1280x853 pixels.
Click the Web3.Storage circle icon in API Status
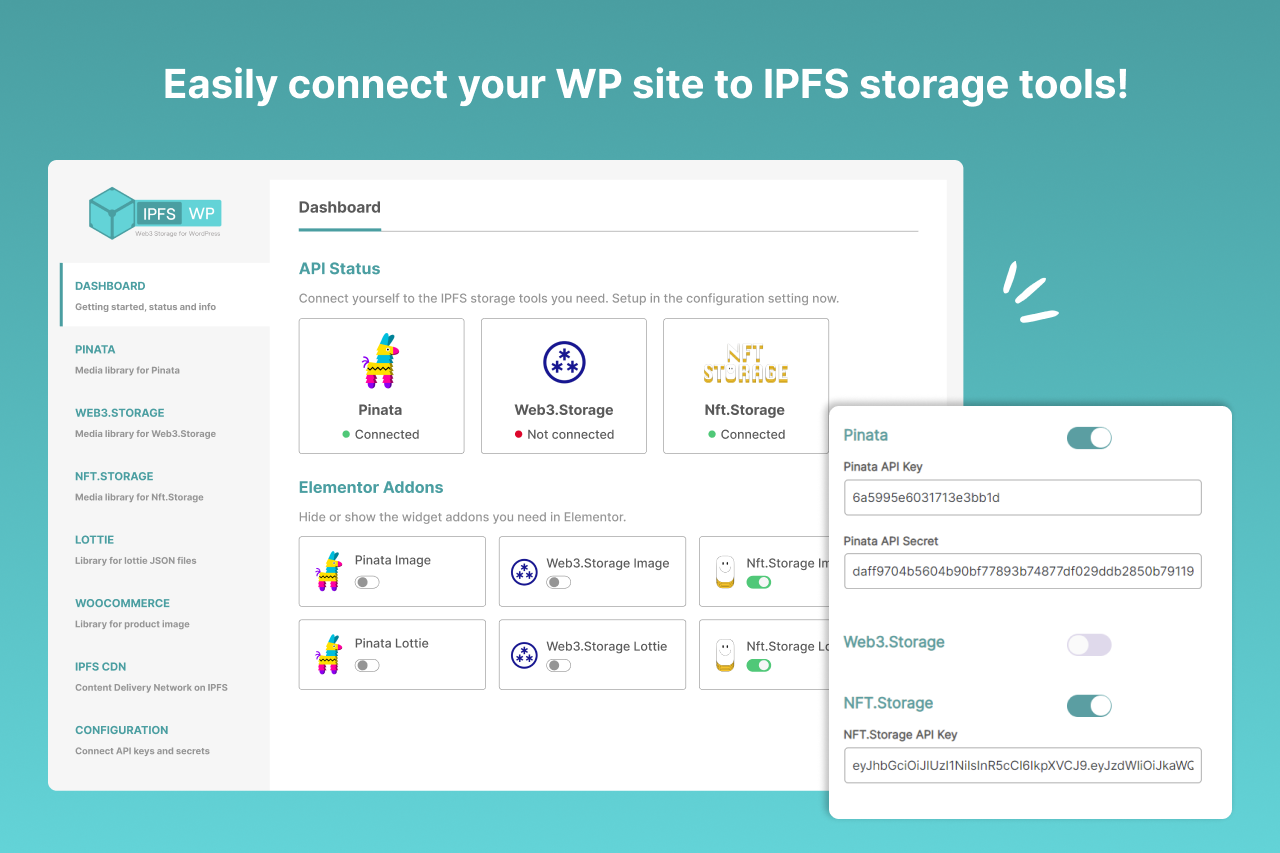563,362
